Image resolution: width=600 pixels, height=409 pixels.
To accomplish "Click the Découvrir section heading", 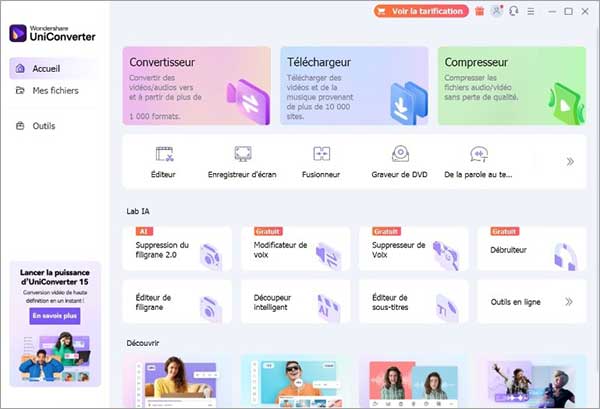I will pyautogui.click(x=143, y=343).
